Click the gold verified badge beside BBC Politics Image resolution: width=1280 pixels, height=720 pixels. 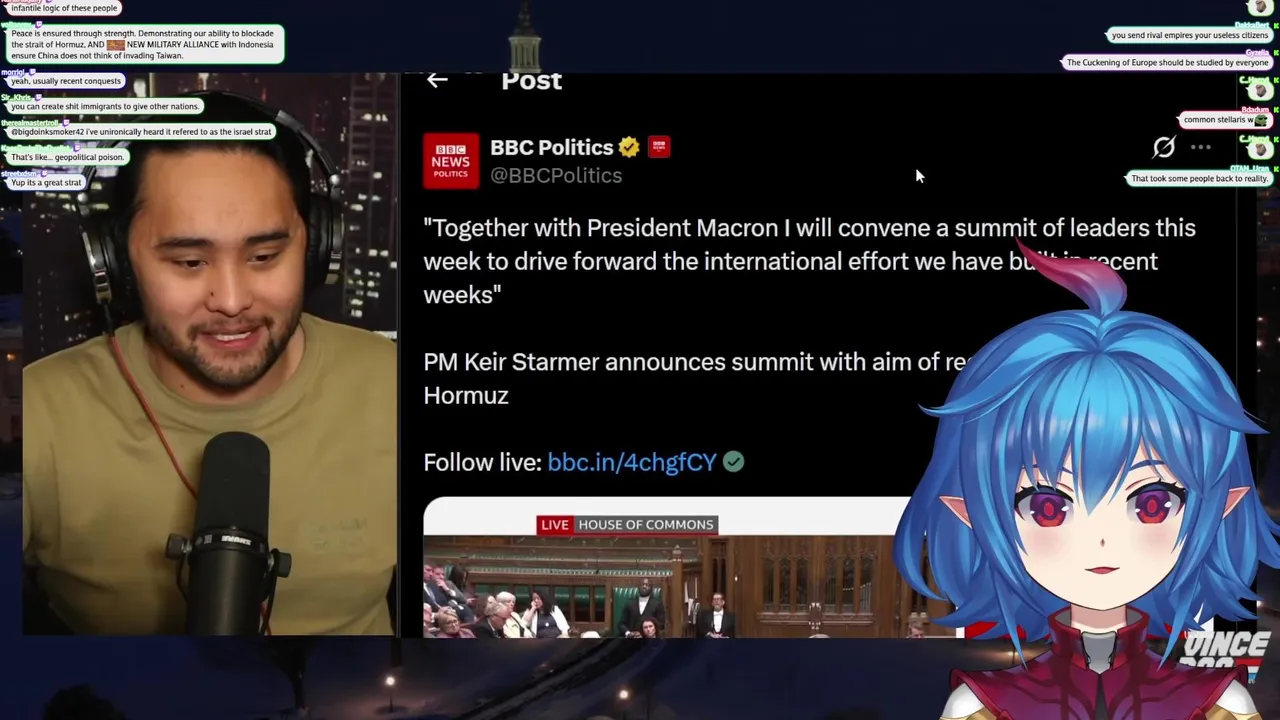tap(629, 147)
